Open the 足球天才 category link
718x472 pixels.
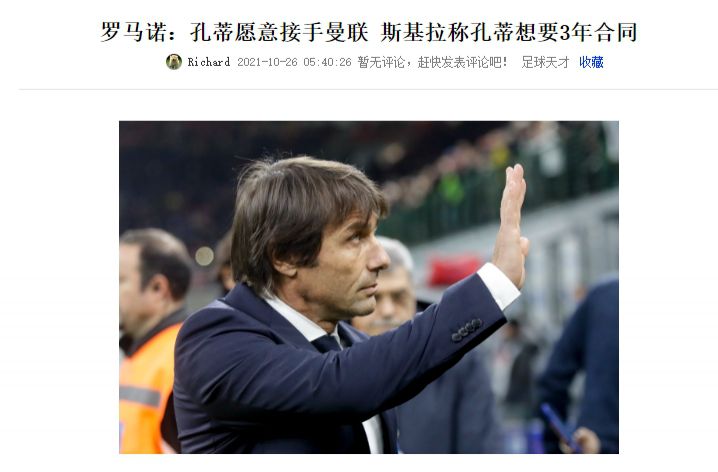[x=545, y=62]
